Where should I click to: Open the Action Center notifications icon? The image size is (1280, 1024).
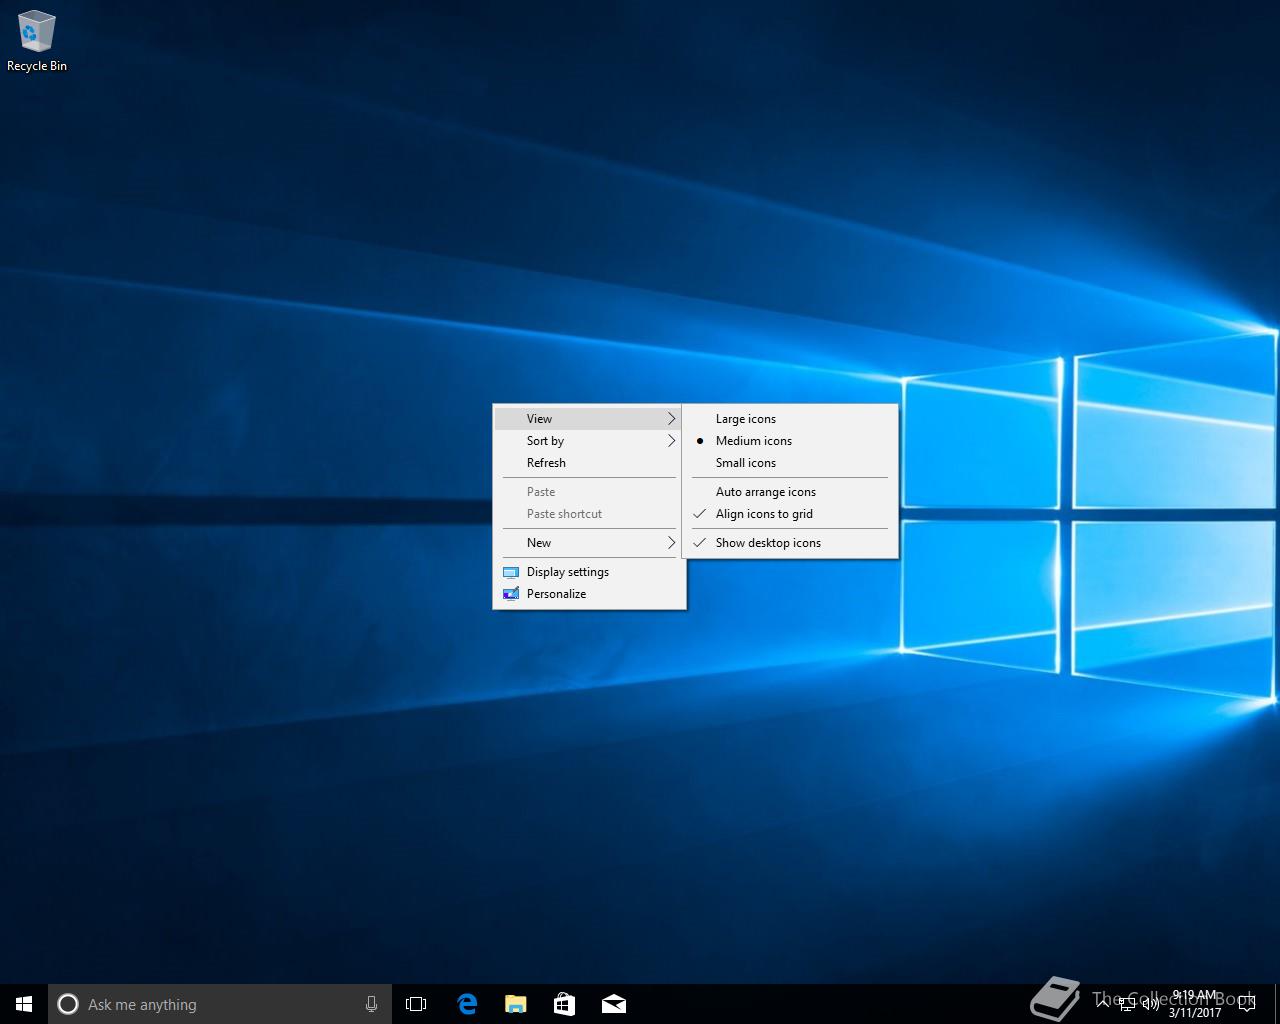pos(1247,1004)
